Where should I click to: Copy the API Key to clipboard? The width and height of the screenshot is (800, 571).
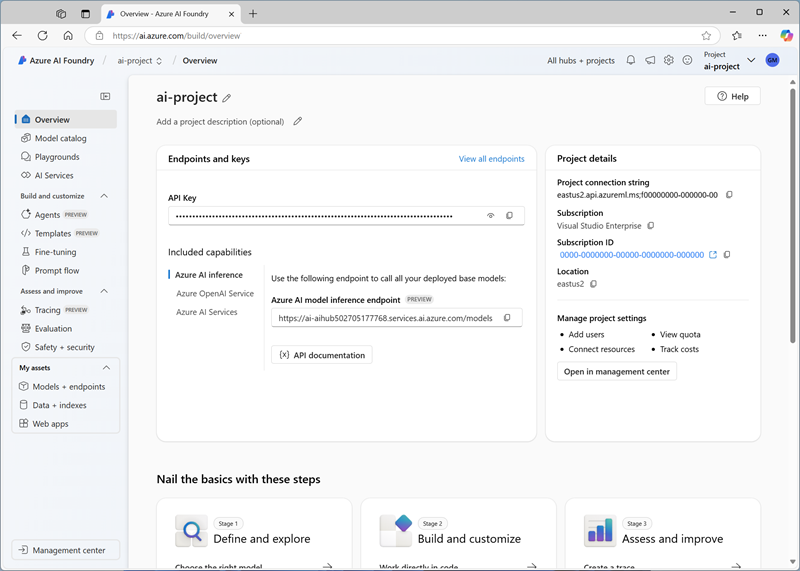click(x=509, y=216)
